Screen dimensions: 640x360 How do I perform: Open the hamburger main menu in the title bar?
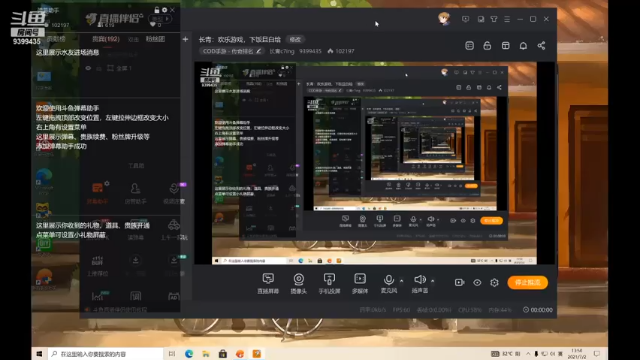pyautogui.click(x=507, y=19)
